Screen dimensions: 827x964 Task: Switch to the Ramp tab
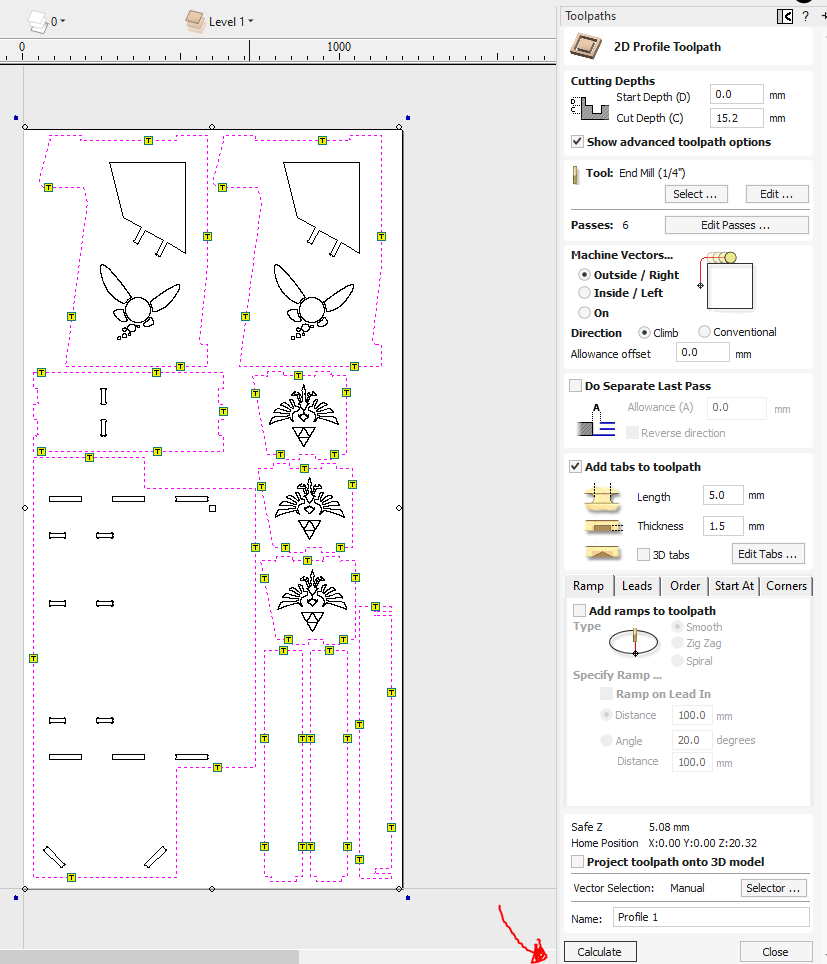tap(588, 586)
